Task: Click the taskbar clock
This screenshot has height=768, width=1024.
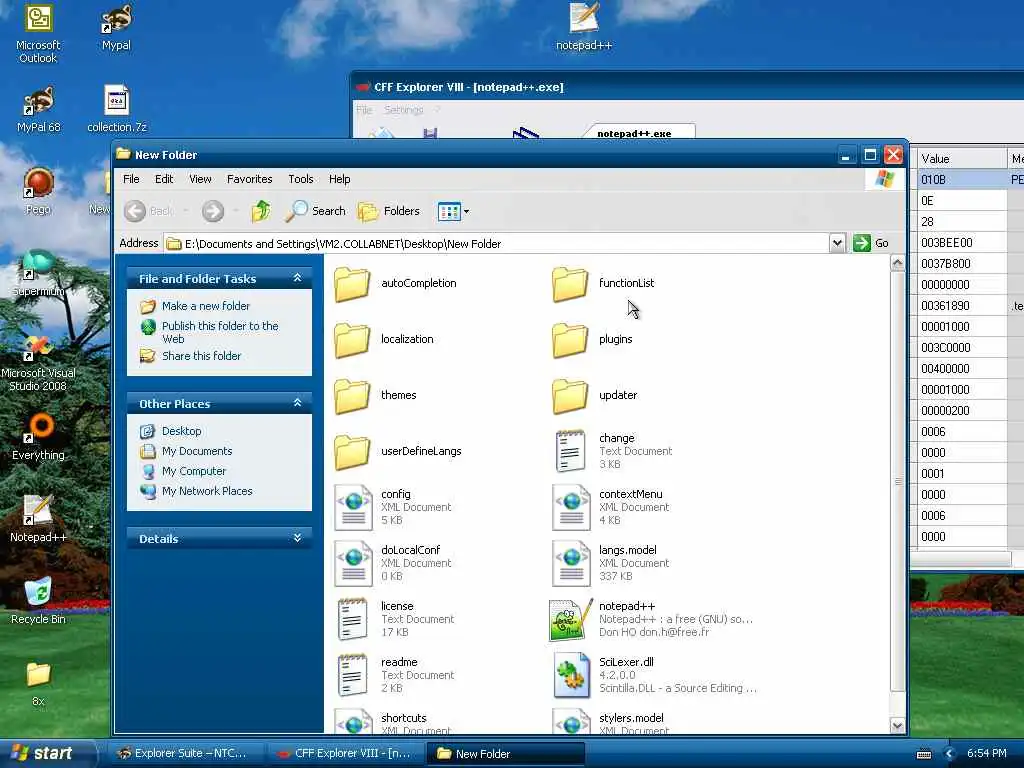Action: pyautogui.click(x=986, y=754)
